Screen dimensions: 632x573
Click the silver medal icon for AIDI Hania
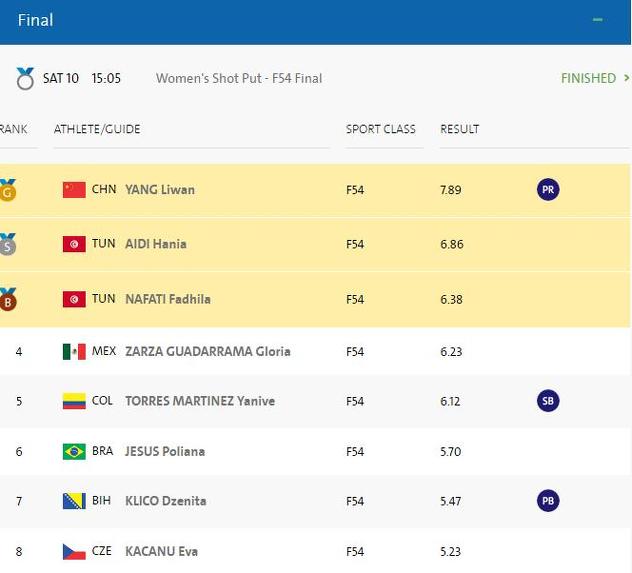[x=8, y=244]
